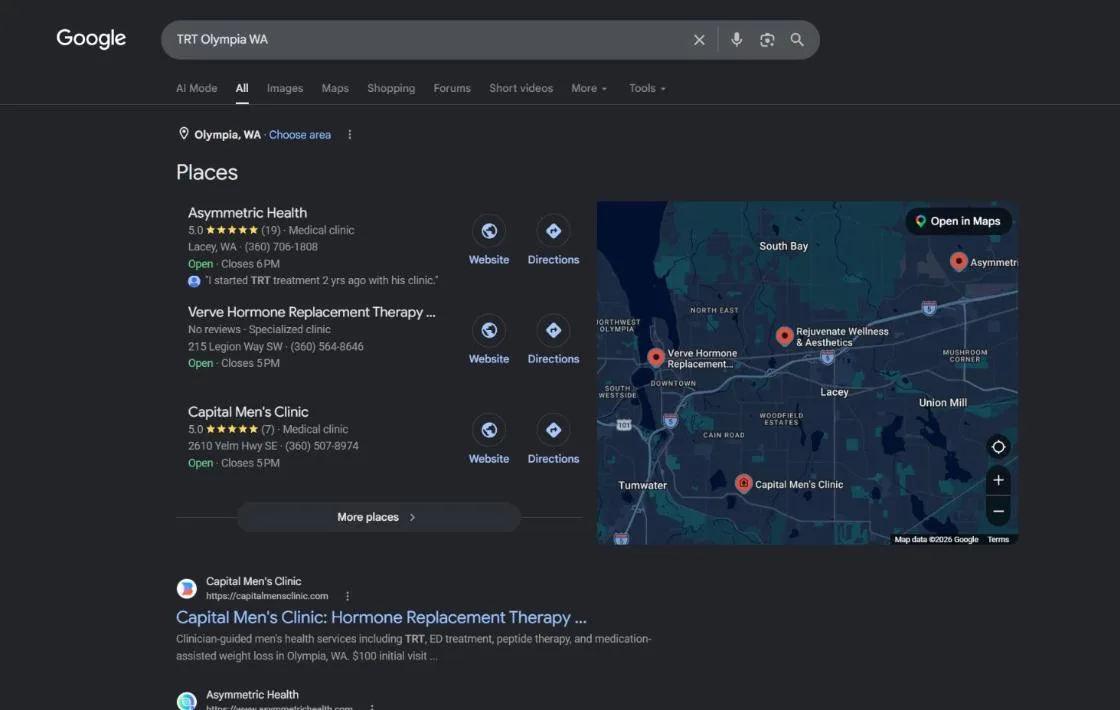
Task: Click address 2610 Yelm Hwy SE
Action: pyautogui.click(x=233, y=446)
